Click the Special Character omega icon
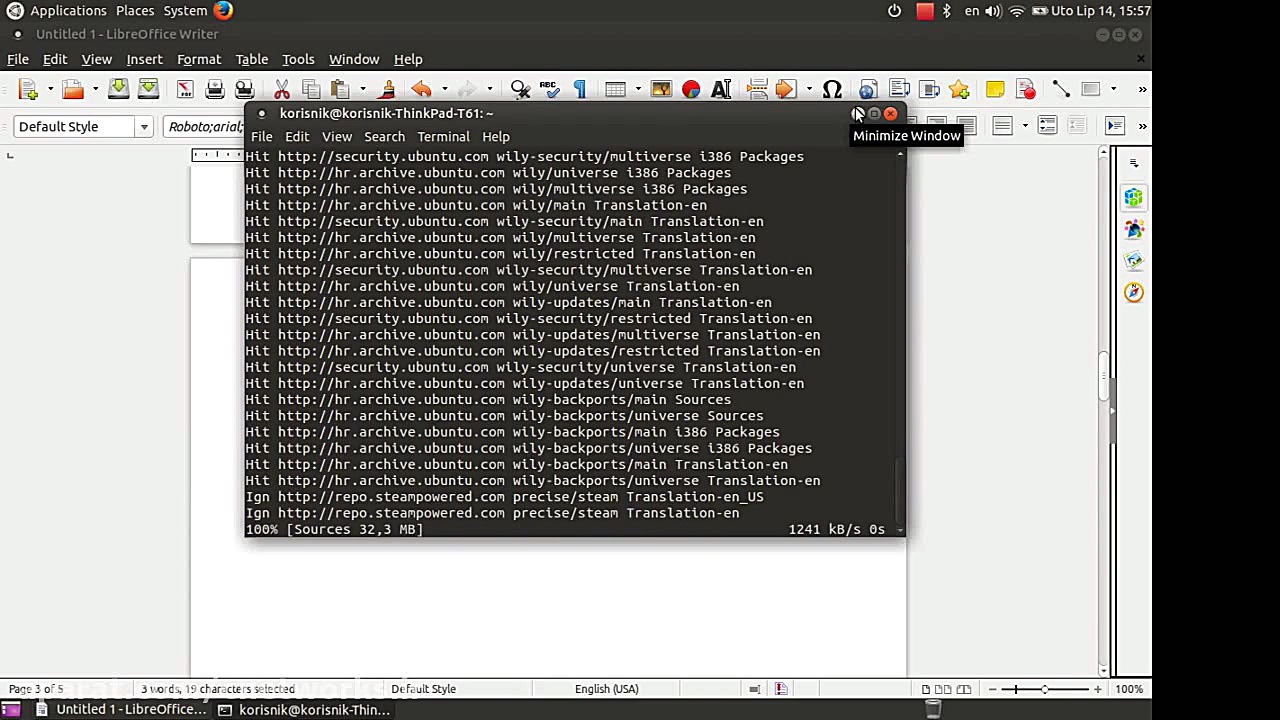Screen dimensions: 1280x720 point(832,90)
